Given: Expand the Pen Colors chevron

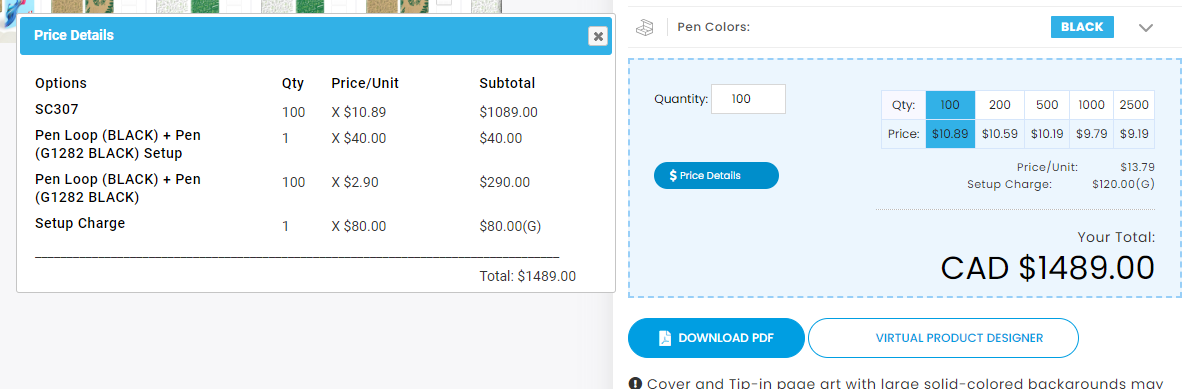Looking at the screenshot, I should (1145, 27).
